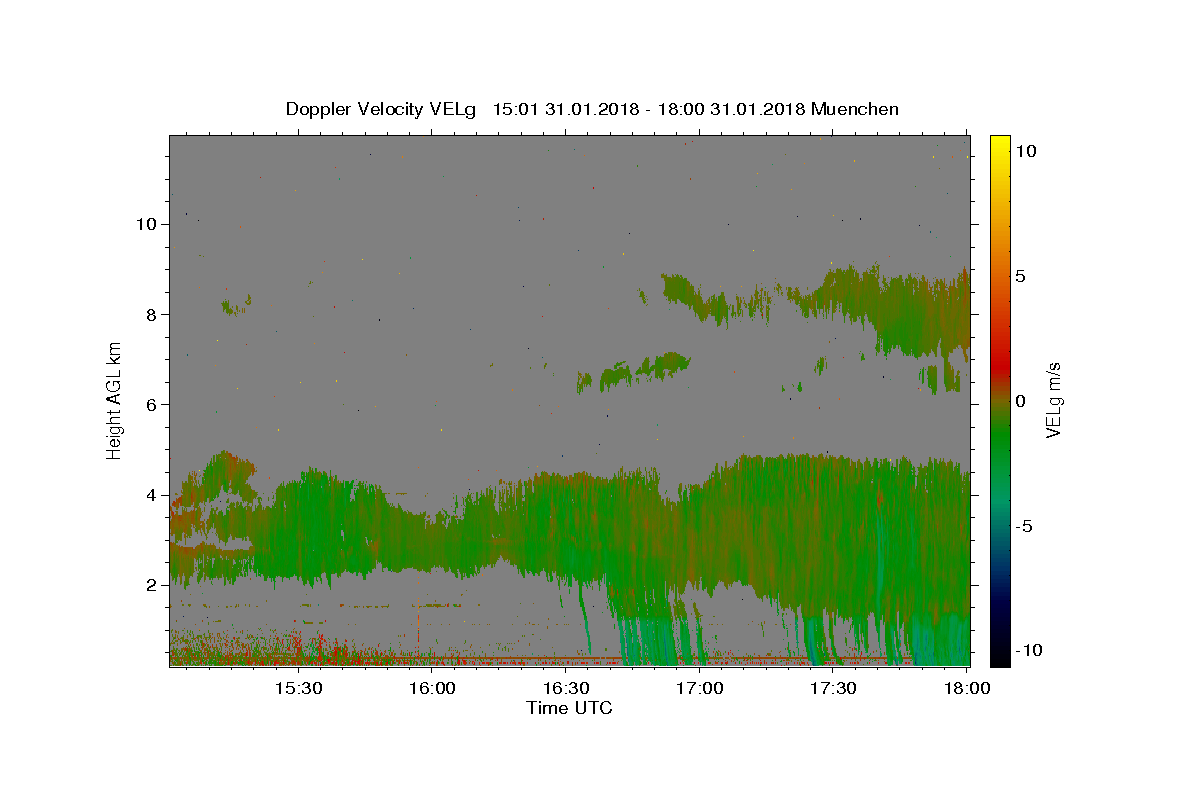The width and height of the screenshot is (1200, 800).
Task: Click the colorbar tick label '-5'
Action: click(1022, 526)
